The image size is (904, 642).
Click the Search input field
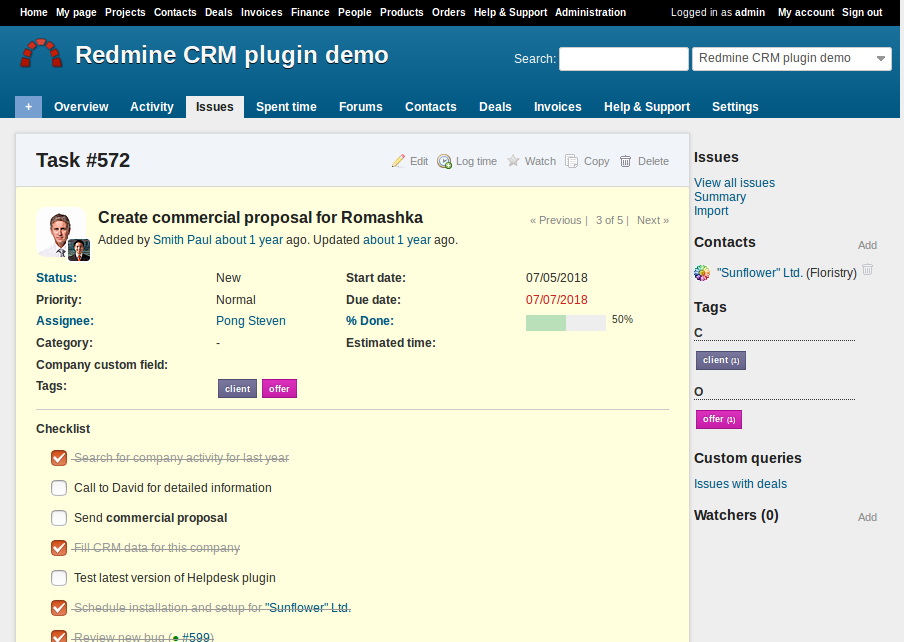click(x=623, y=59)
